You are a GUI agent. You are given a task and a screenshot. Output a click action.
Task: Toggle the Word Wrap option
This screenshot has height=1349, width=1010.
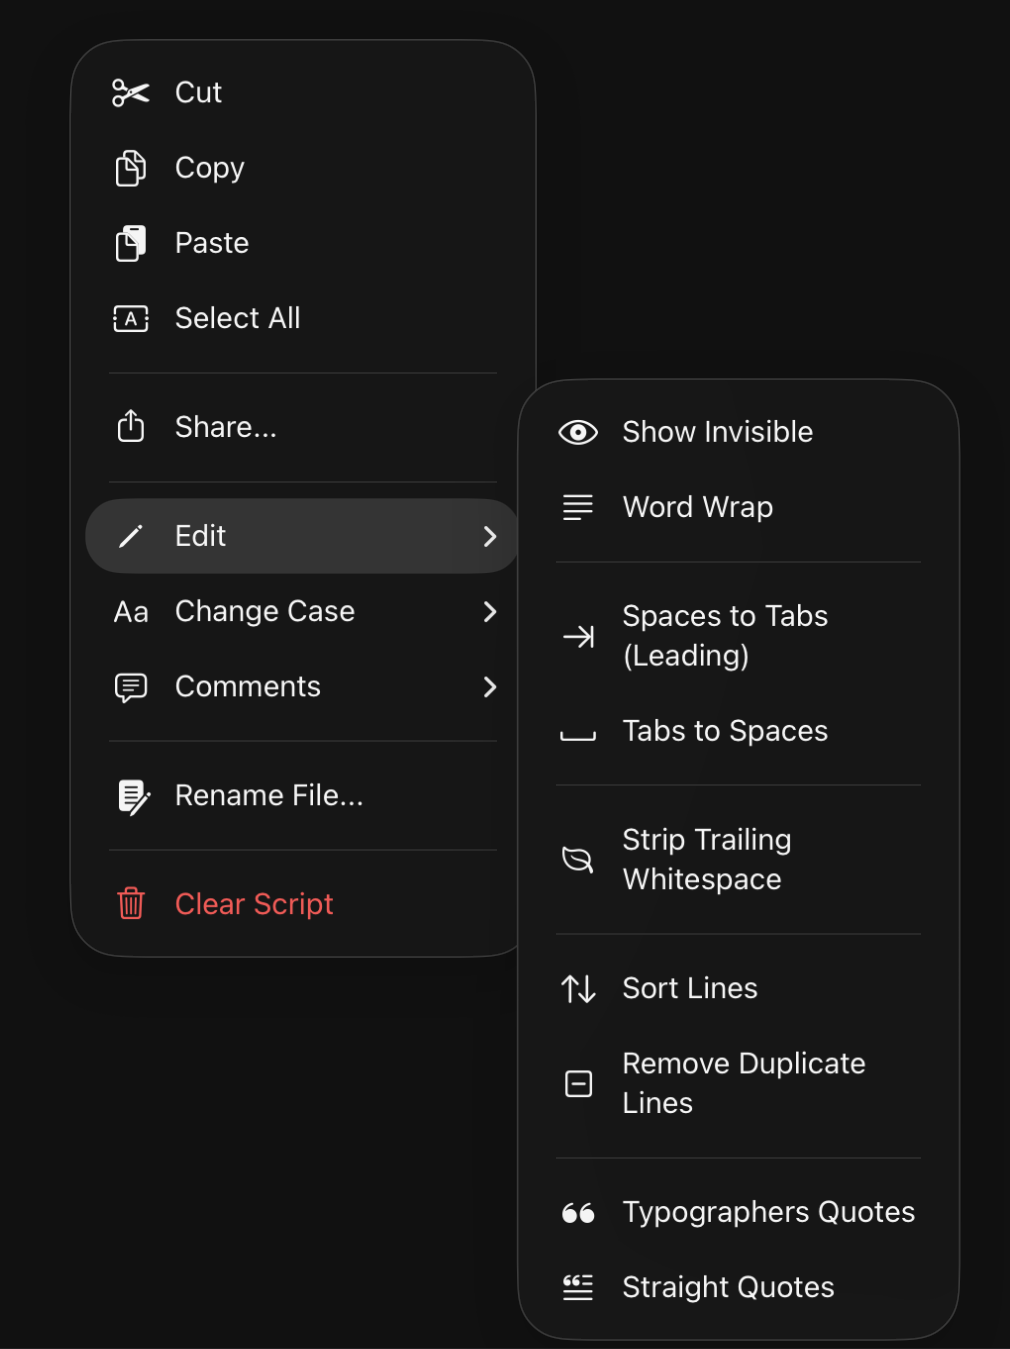click(739, 507)
